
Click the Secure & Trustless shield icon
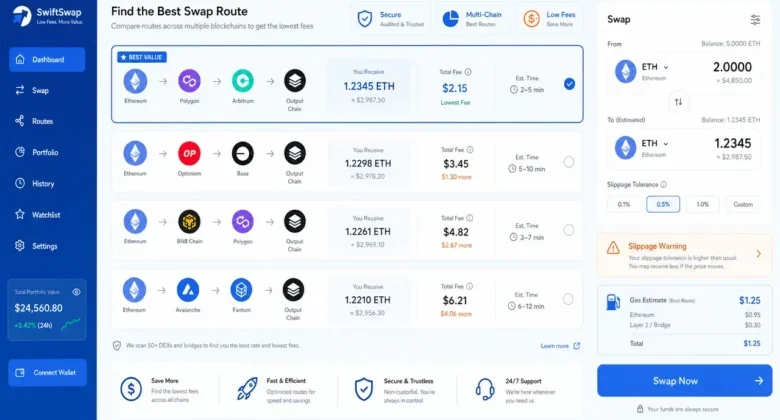(x=364, y=389)
